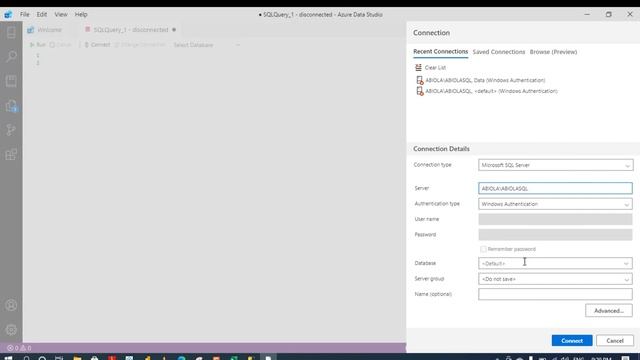Select ABIOLA\ABIOLASQL, Data (Windows Authentication) entry

[485, 80]
